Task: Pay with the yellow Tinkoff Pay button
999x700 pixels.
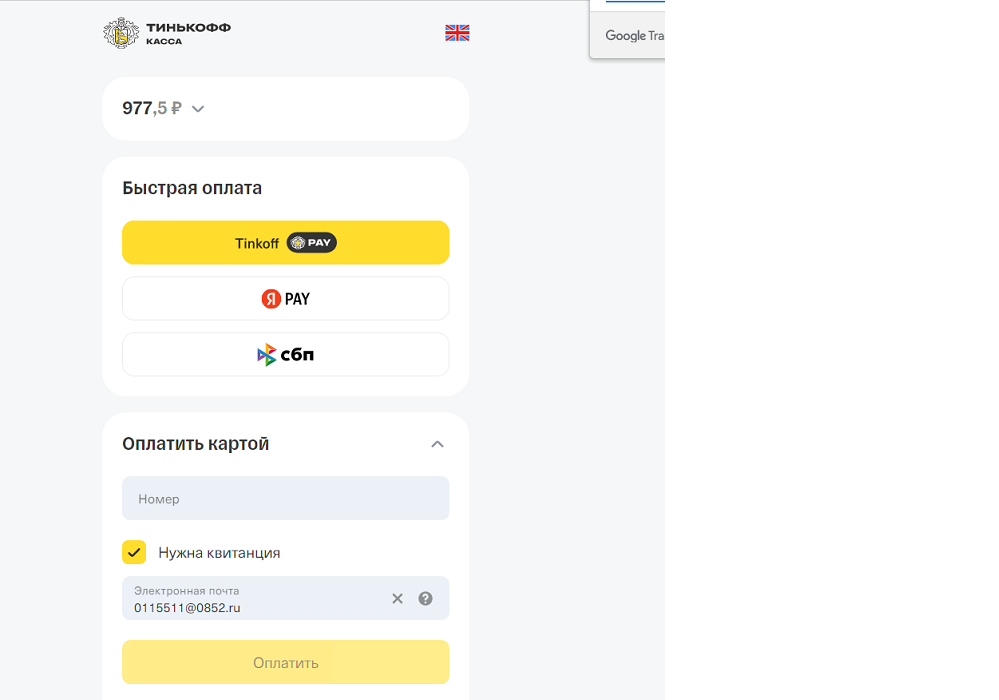Action: pos(285,243)
